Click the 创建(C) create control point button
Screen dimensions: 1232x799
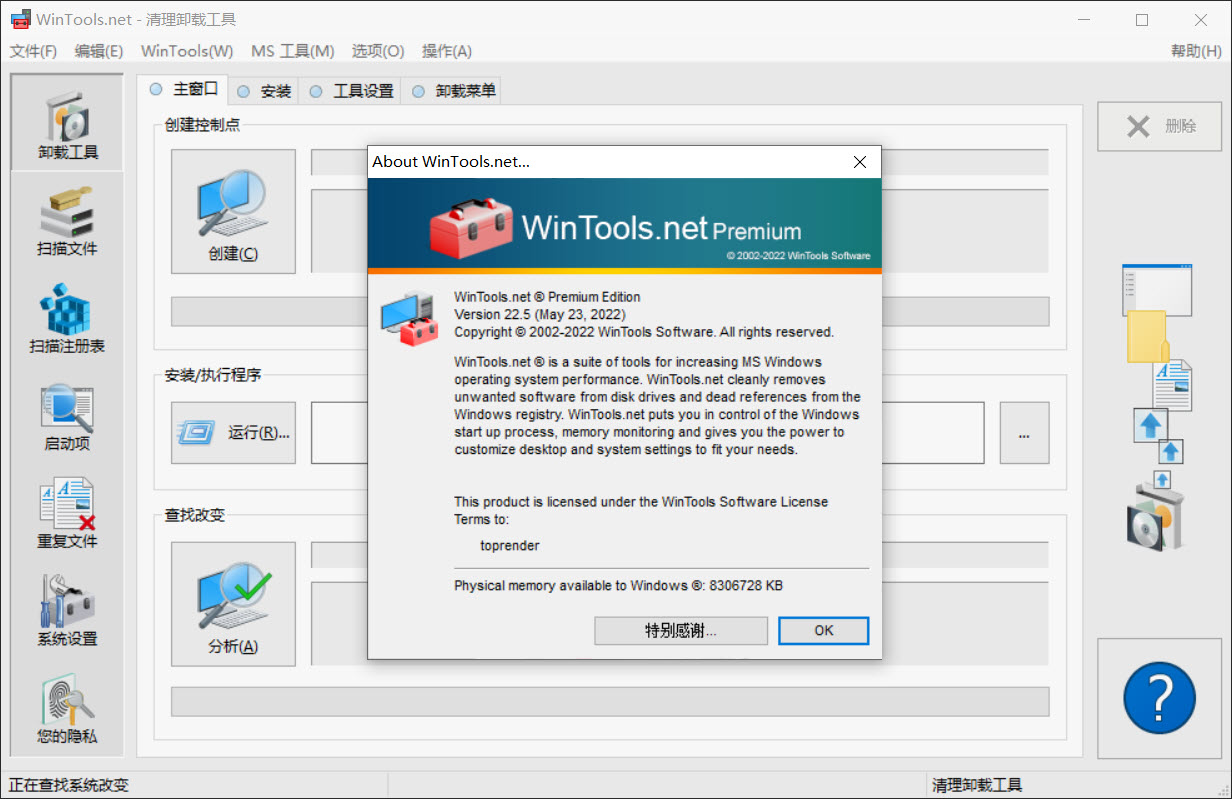coord(233,211)
